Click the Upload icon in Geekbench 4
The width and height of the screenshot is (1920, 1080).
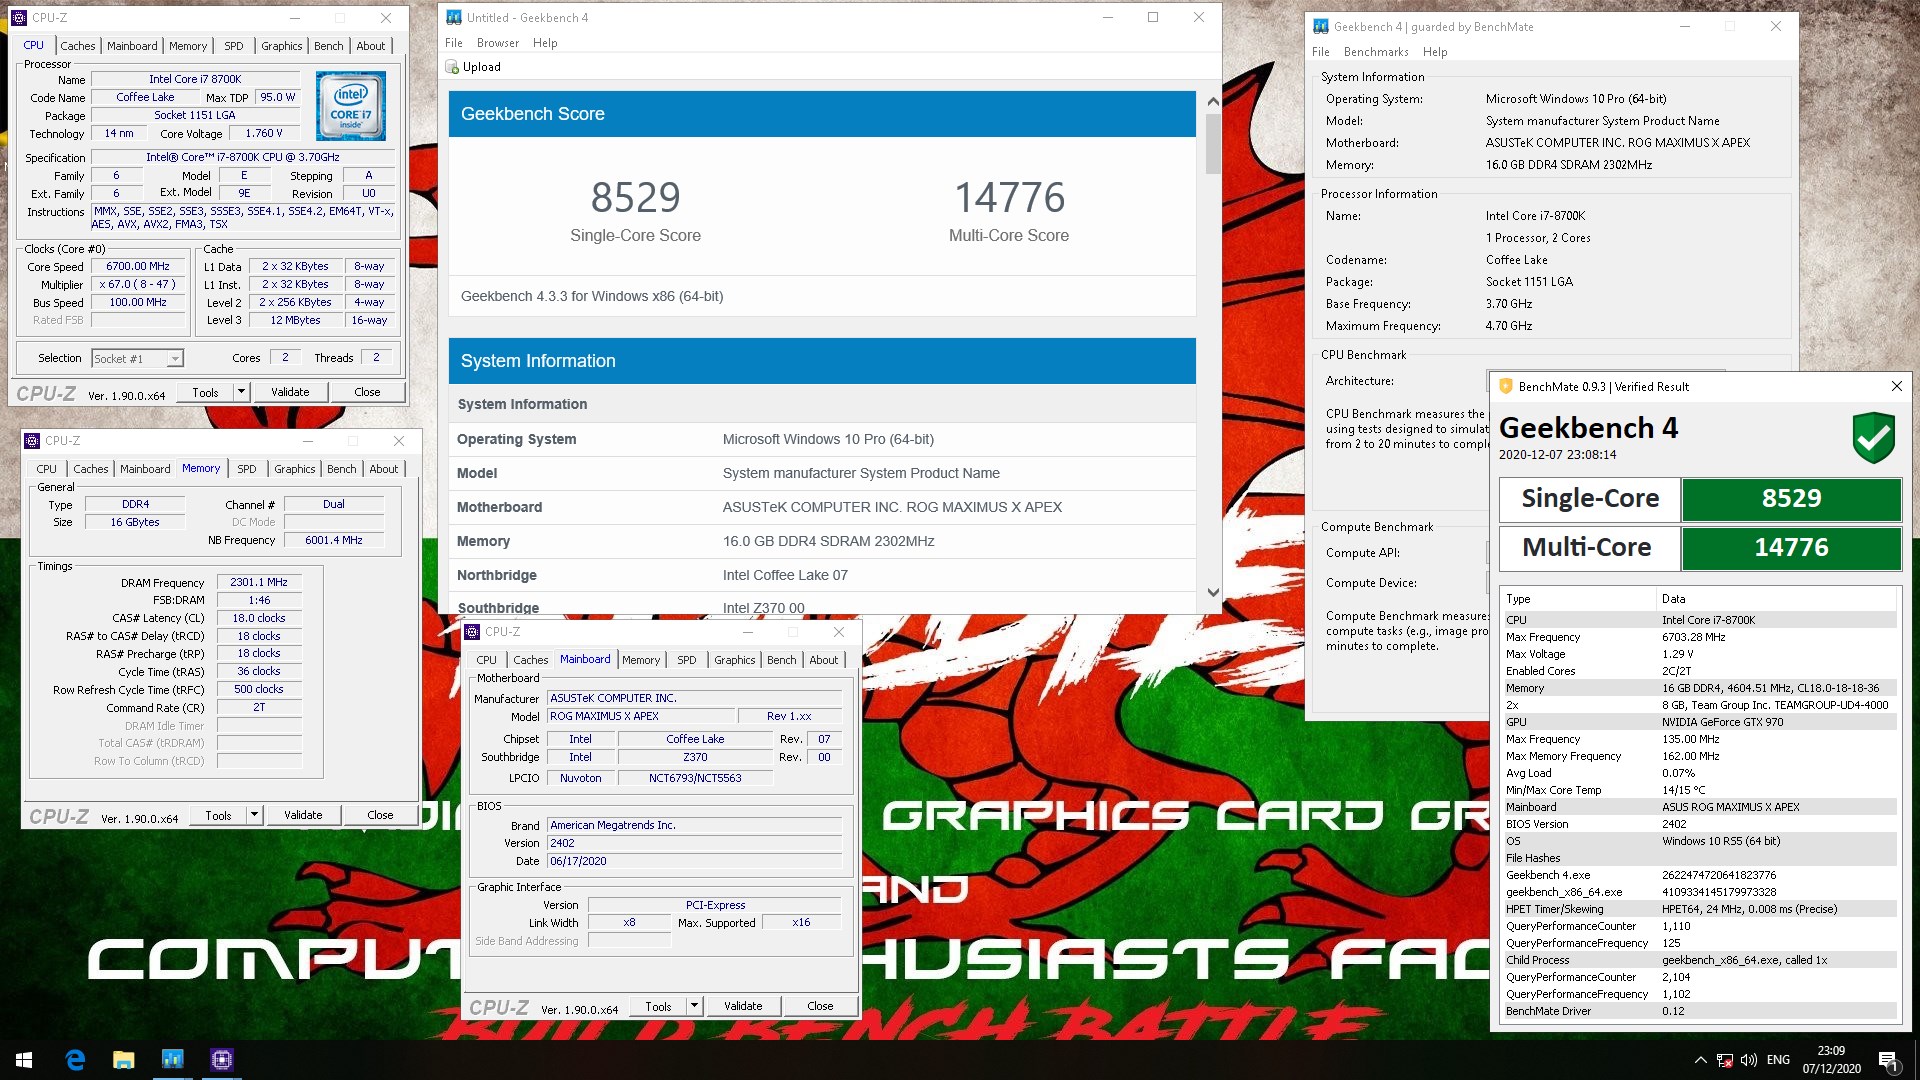(x=452, y=67)
